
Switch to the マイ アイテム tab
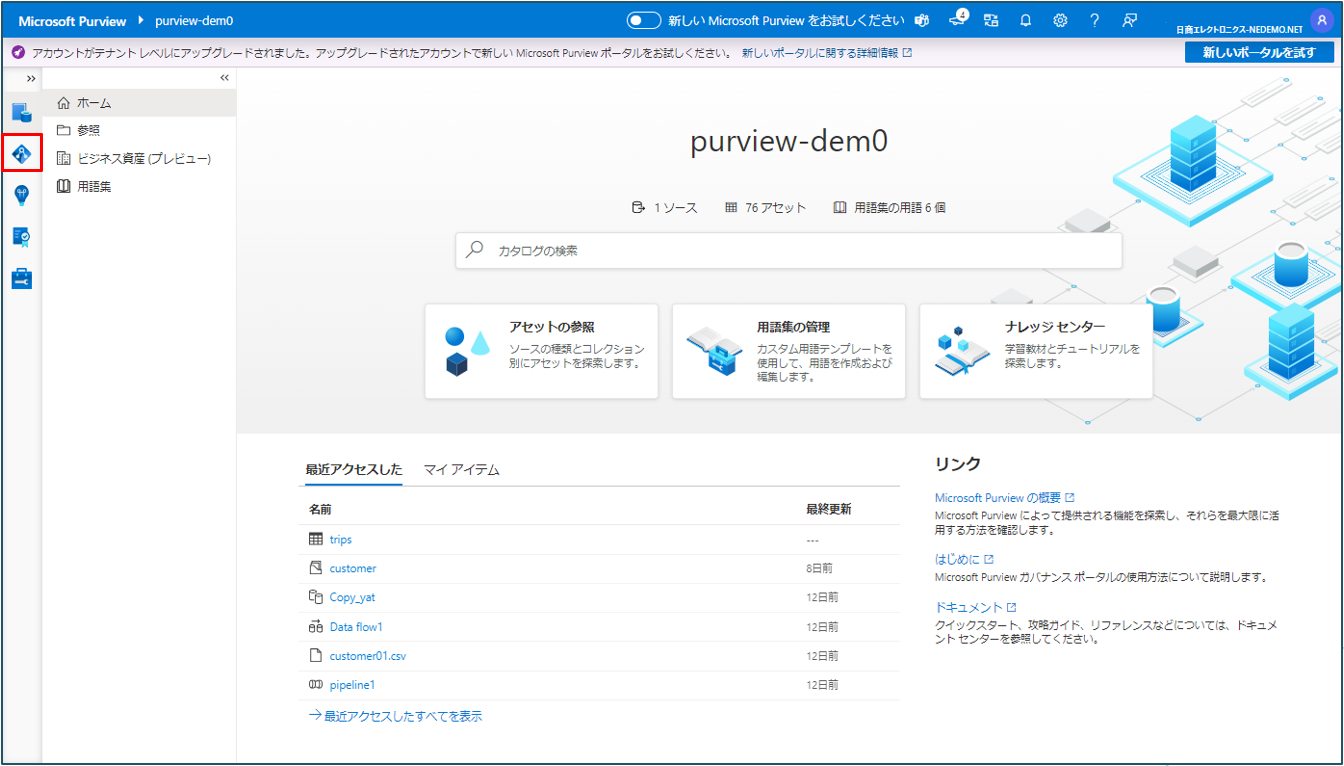(461, 469)
